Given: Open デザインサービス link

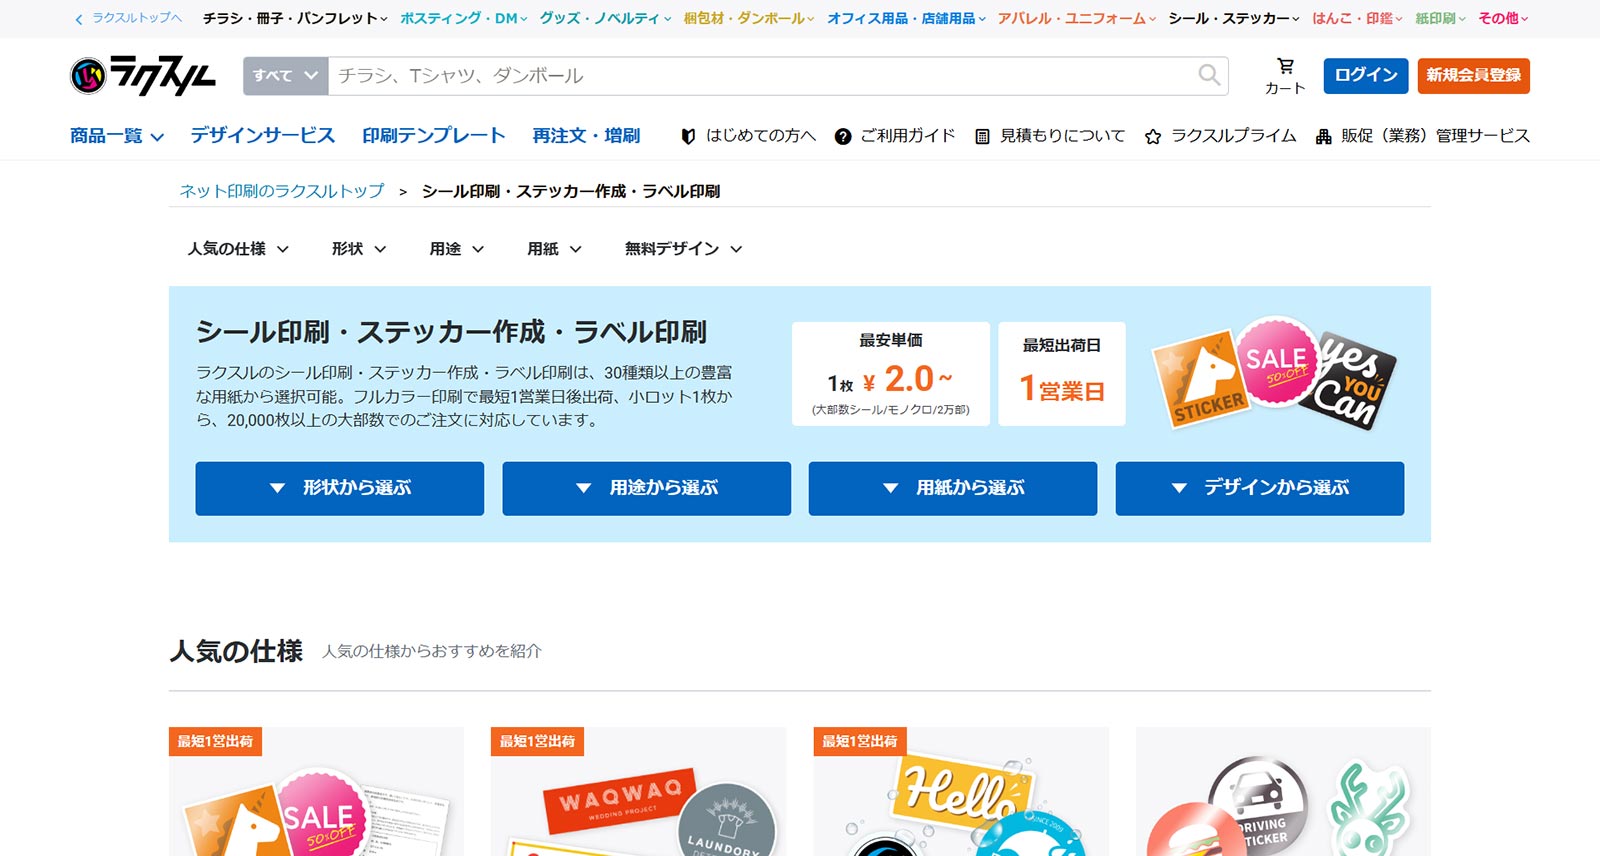Looking at the screenshot, I should click(263, 135).
